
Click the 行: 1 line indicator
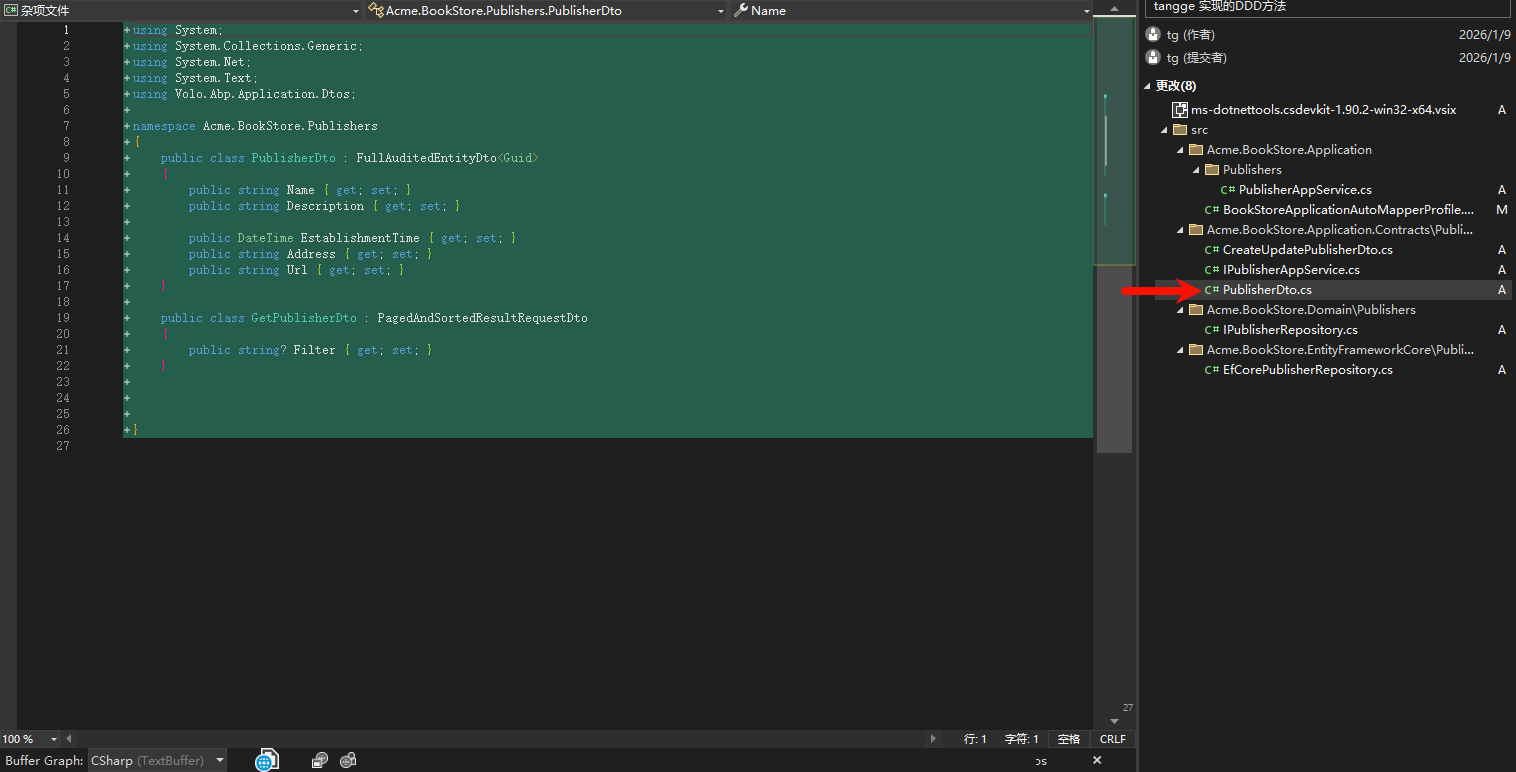pyautogui.click(x=975, y=739)
